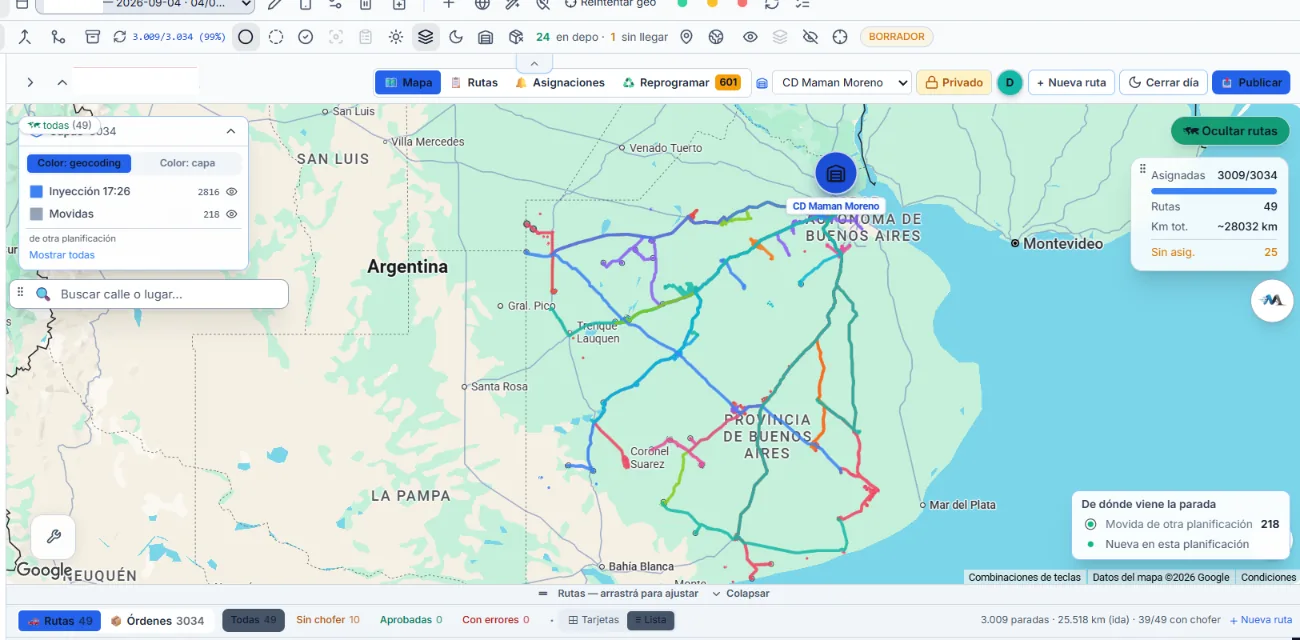This screenshot has width=1300, height=640.
Task: Expand the left sidebar chevron arrow
Action: click(x=30, y=82)
